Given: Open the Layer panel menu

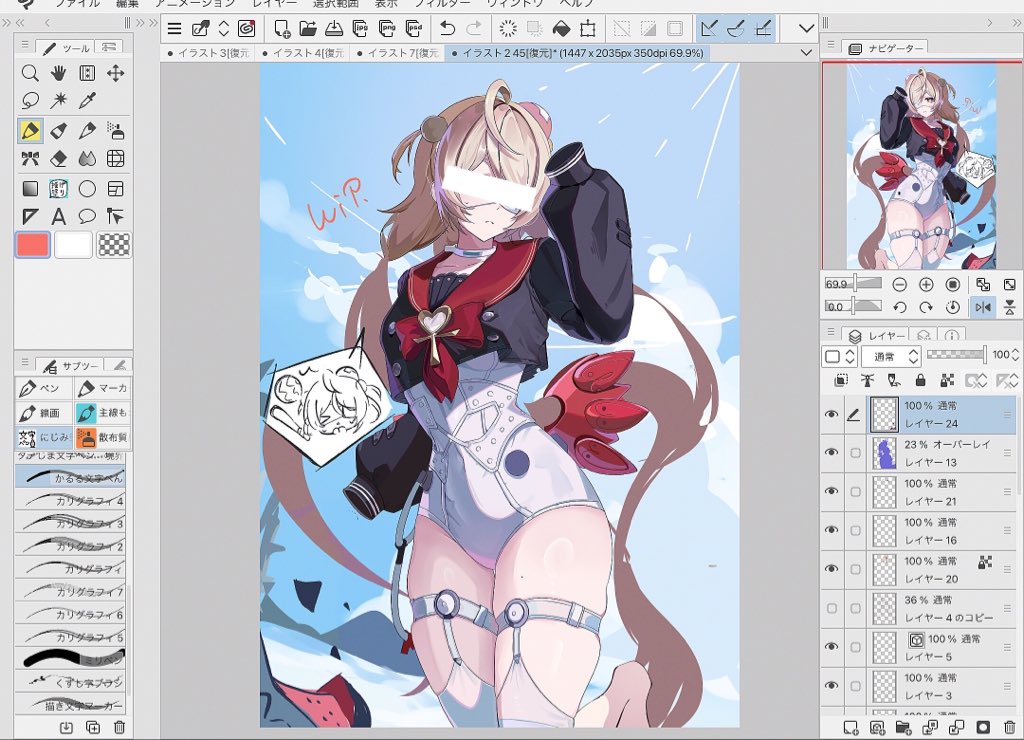Looking at the screenshot, I should tap(831, 332).
